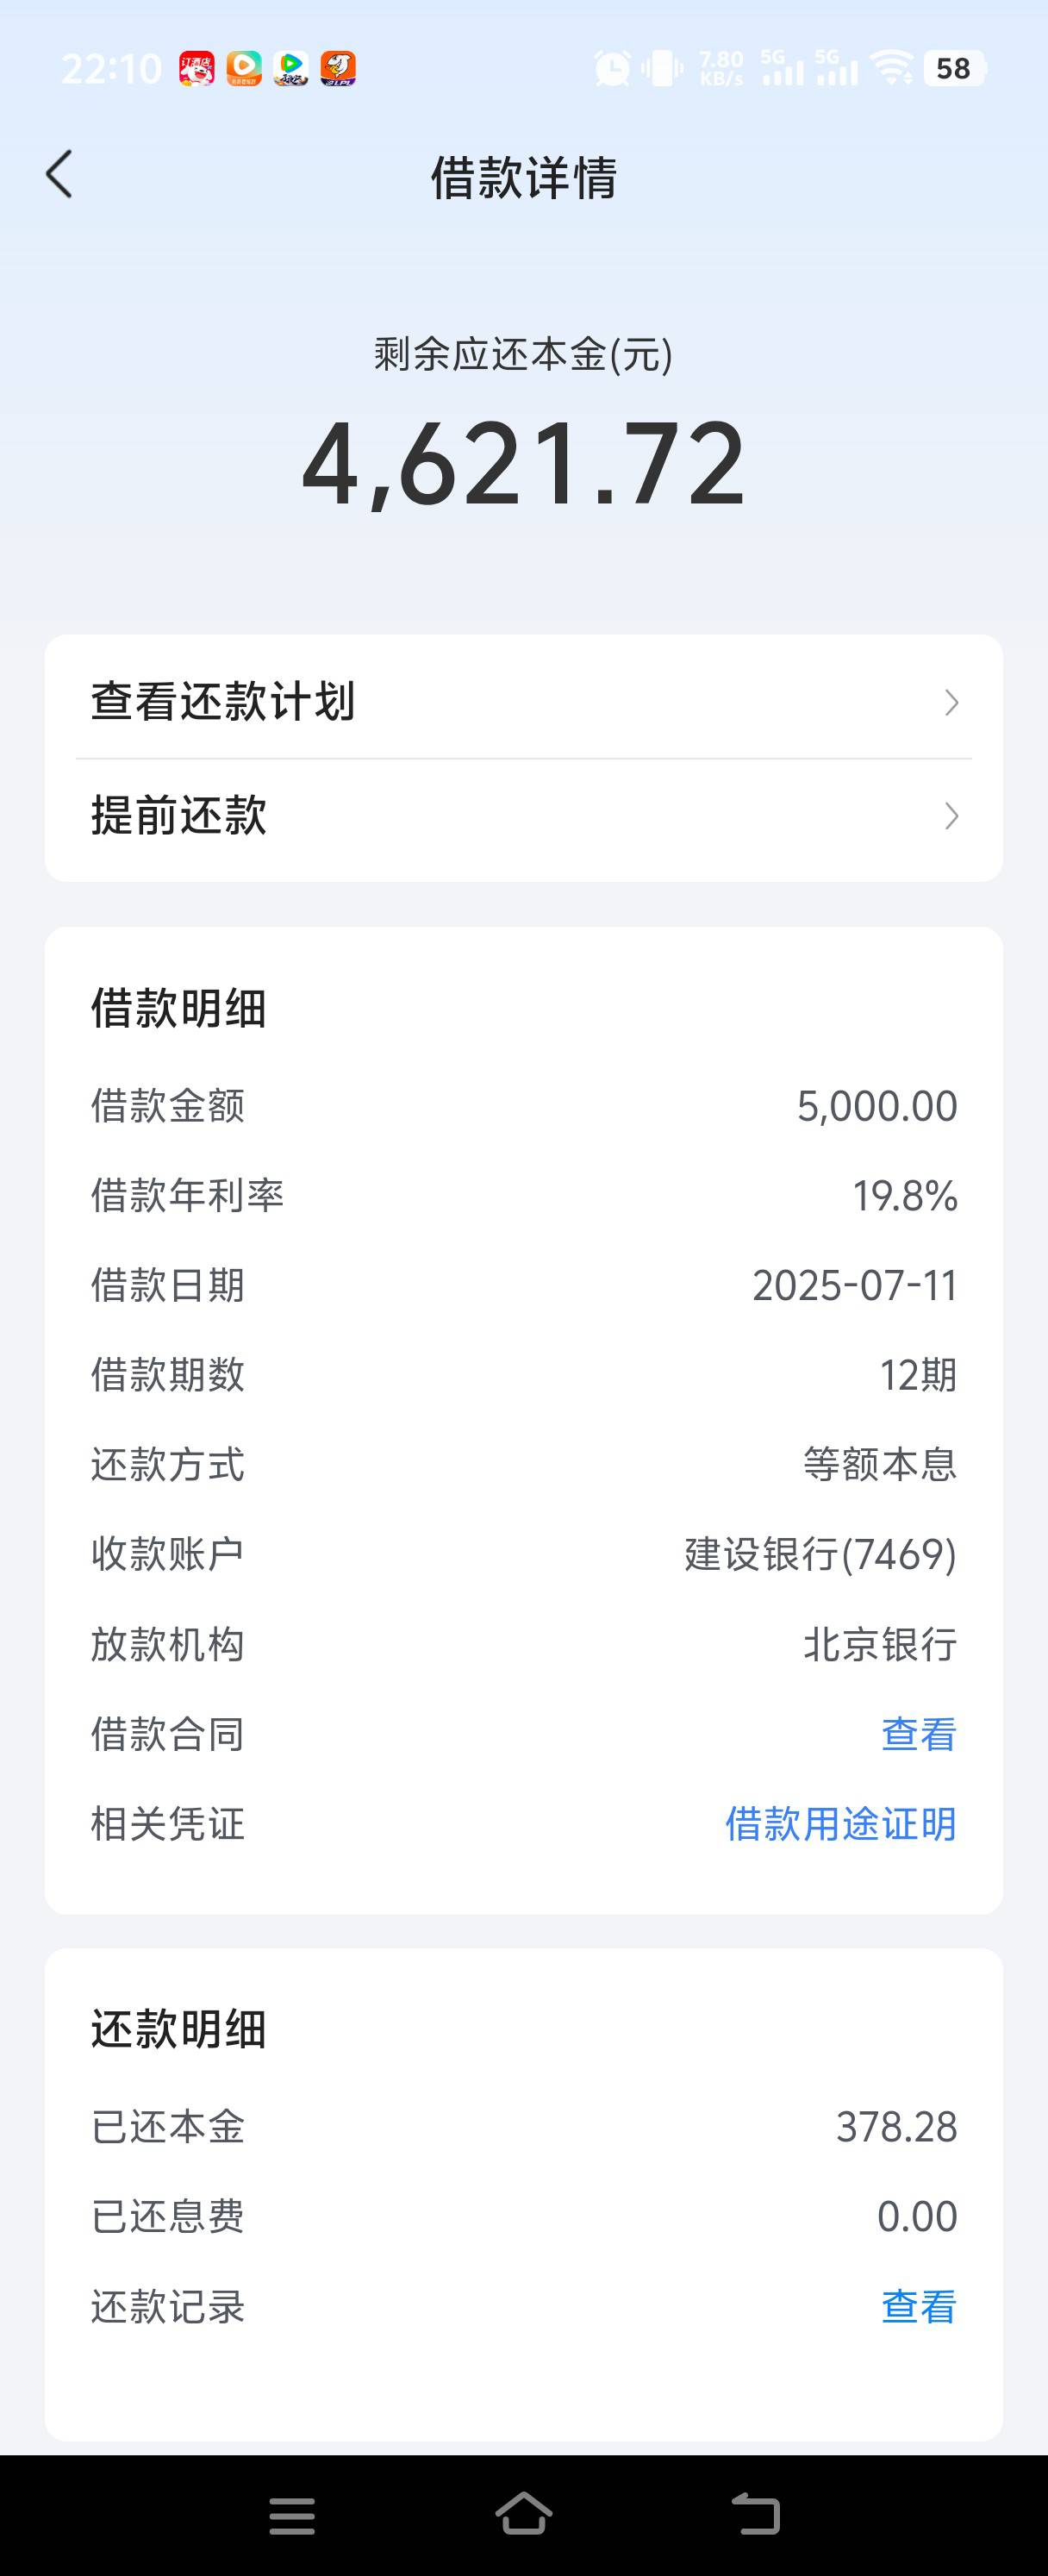Tap the Android home navigation button

coord(524,2514)
